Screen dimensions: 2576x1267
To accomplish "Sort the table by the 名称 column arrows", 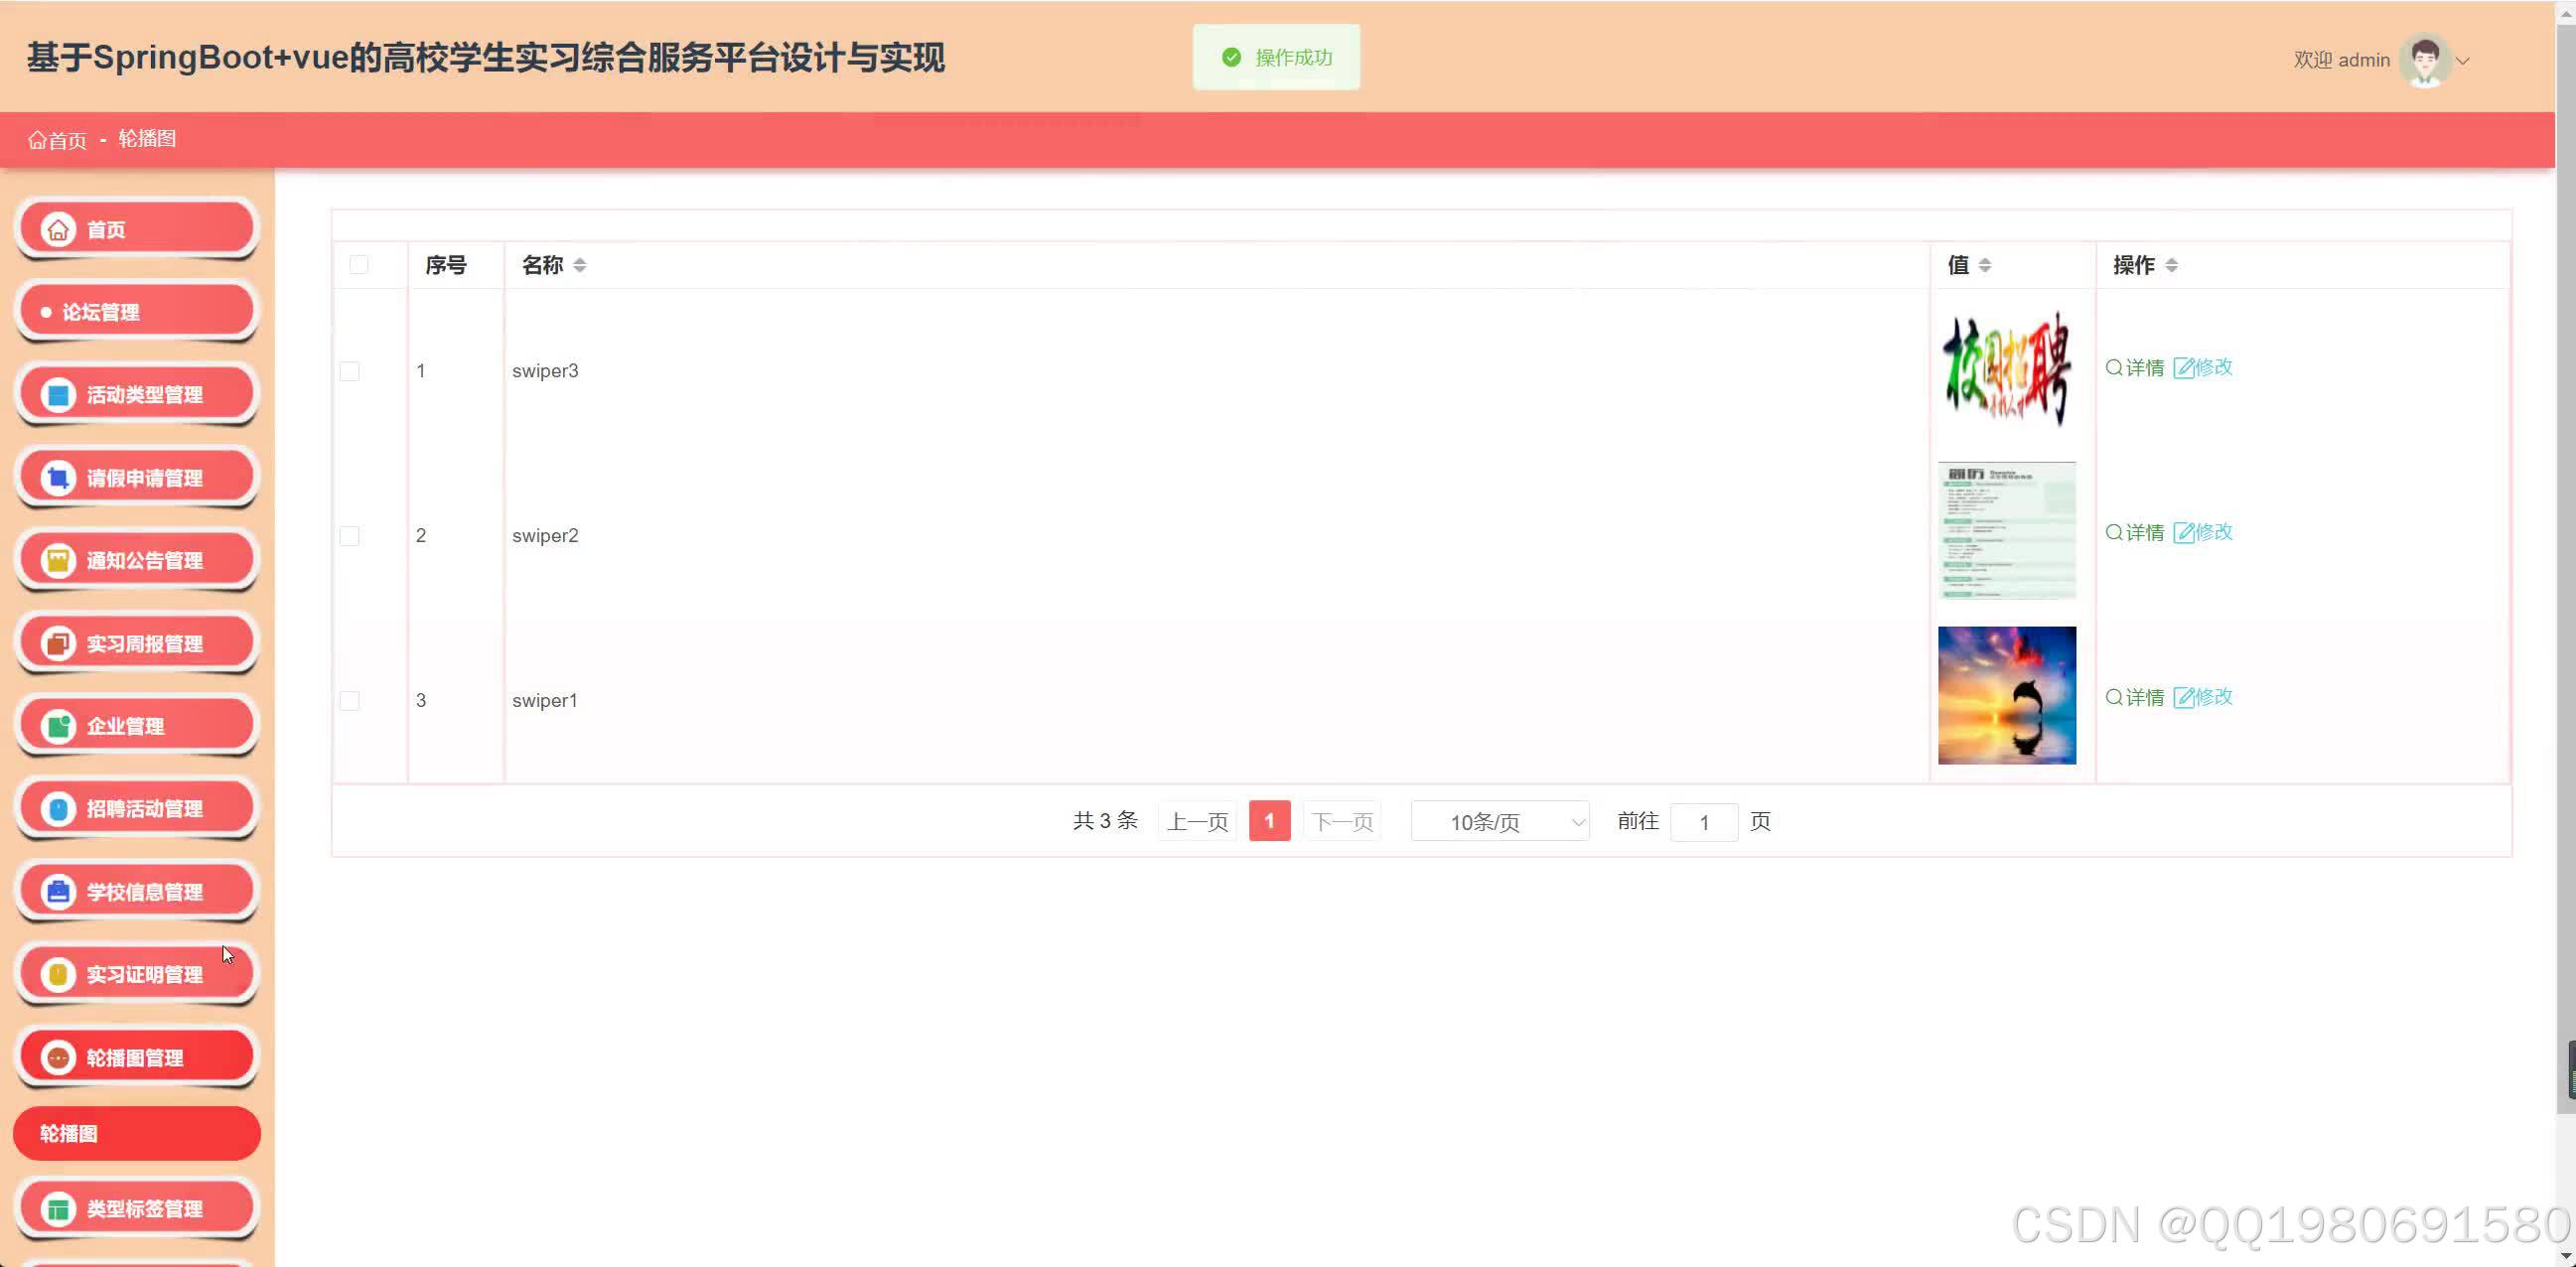I will (x=580, y=265).
